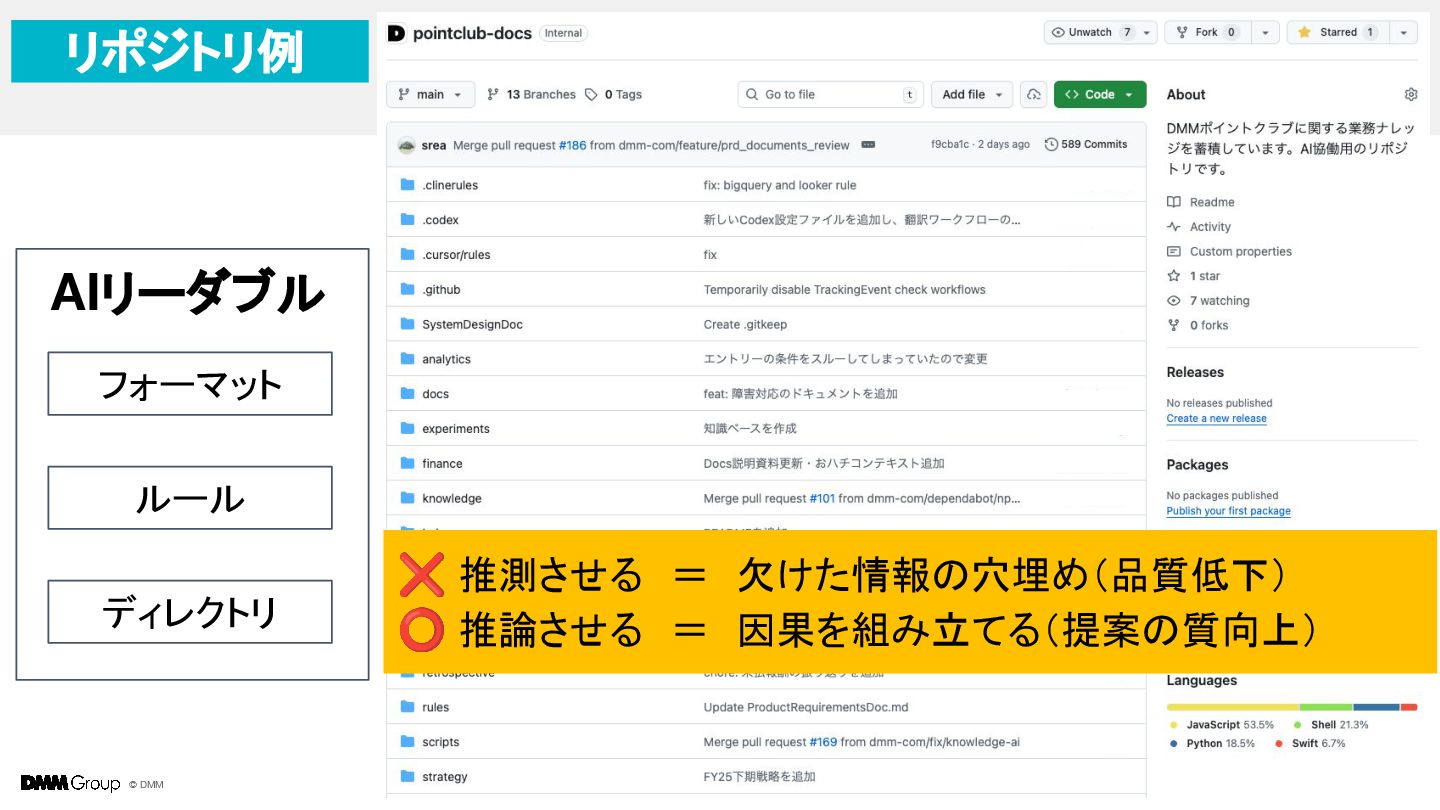Viewport: 1440px width, 810px height.
Task: Open repository About settings gear
Action: click(x=1411, y=94)
